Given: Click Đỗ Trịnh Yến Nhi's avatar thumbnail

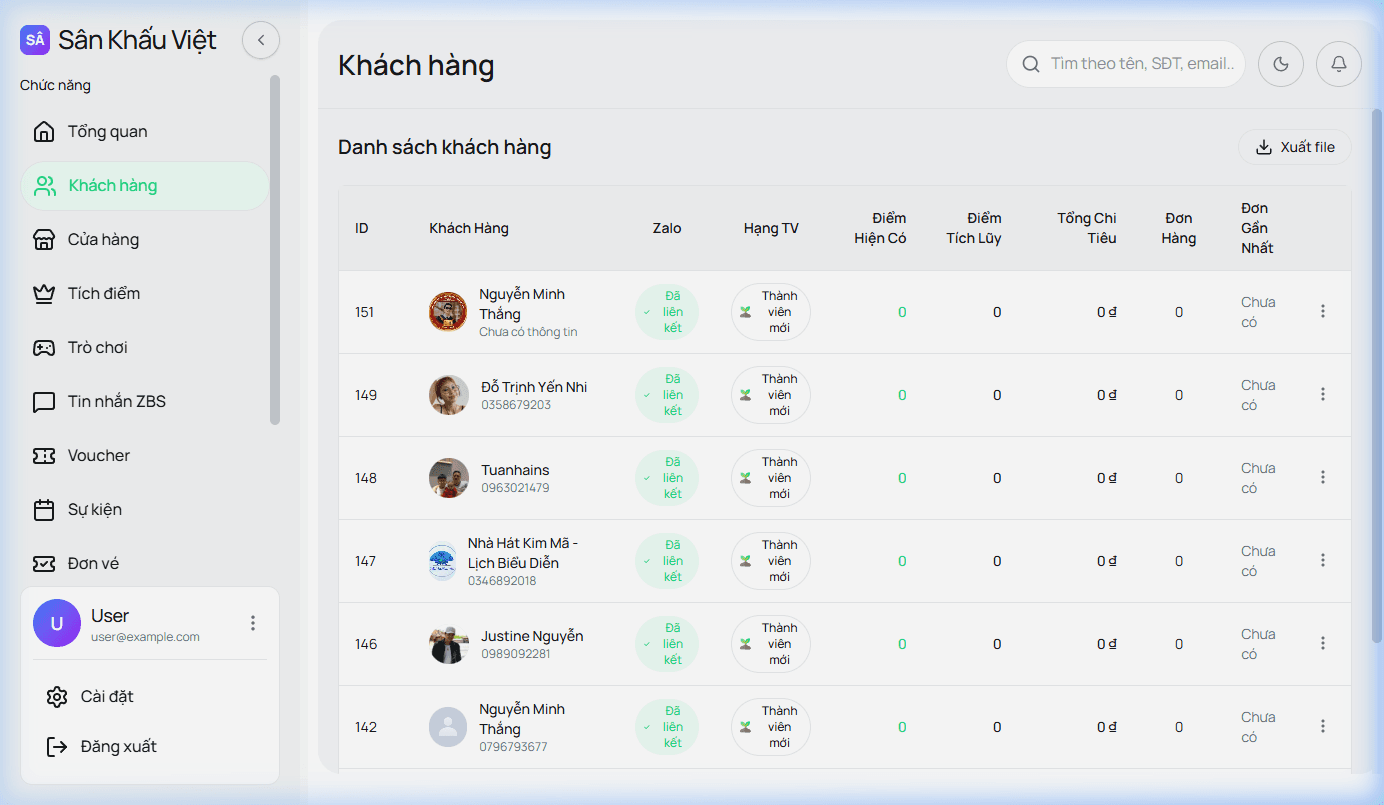Looking at the screenshot, I should pyautogui.click(x=449, y=395).
